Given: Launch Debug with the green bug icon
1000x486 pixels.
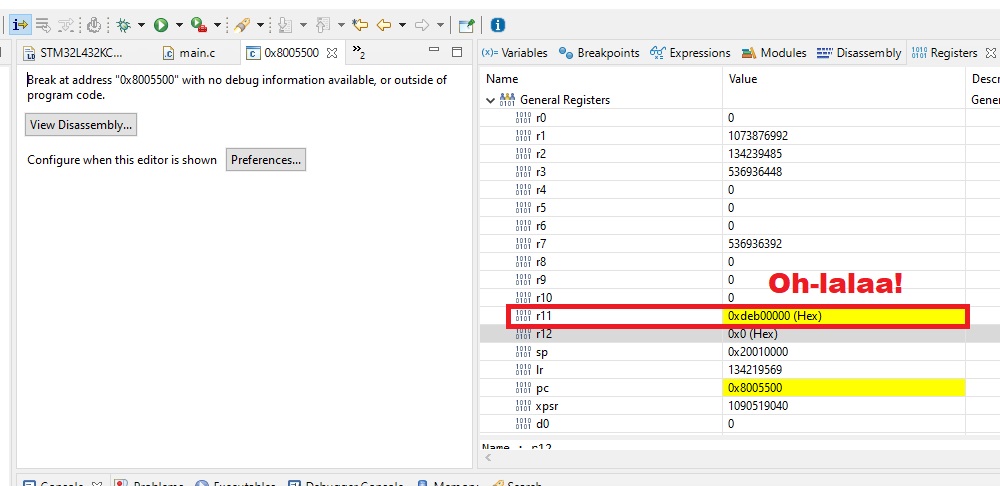Looking at the screenshot, I should coord(124,25).
